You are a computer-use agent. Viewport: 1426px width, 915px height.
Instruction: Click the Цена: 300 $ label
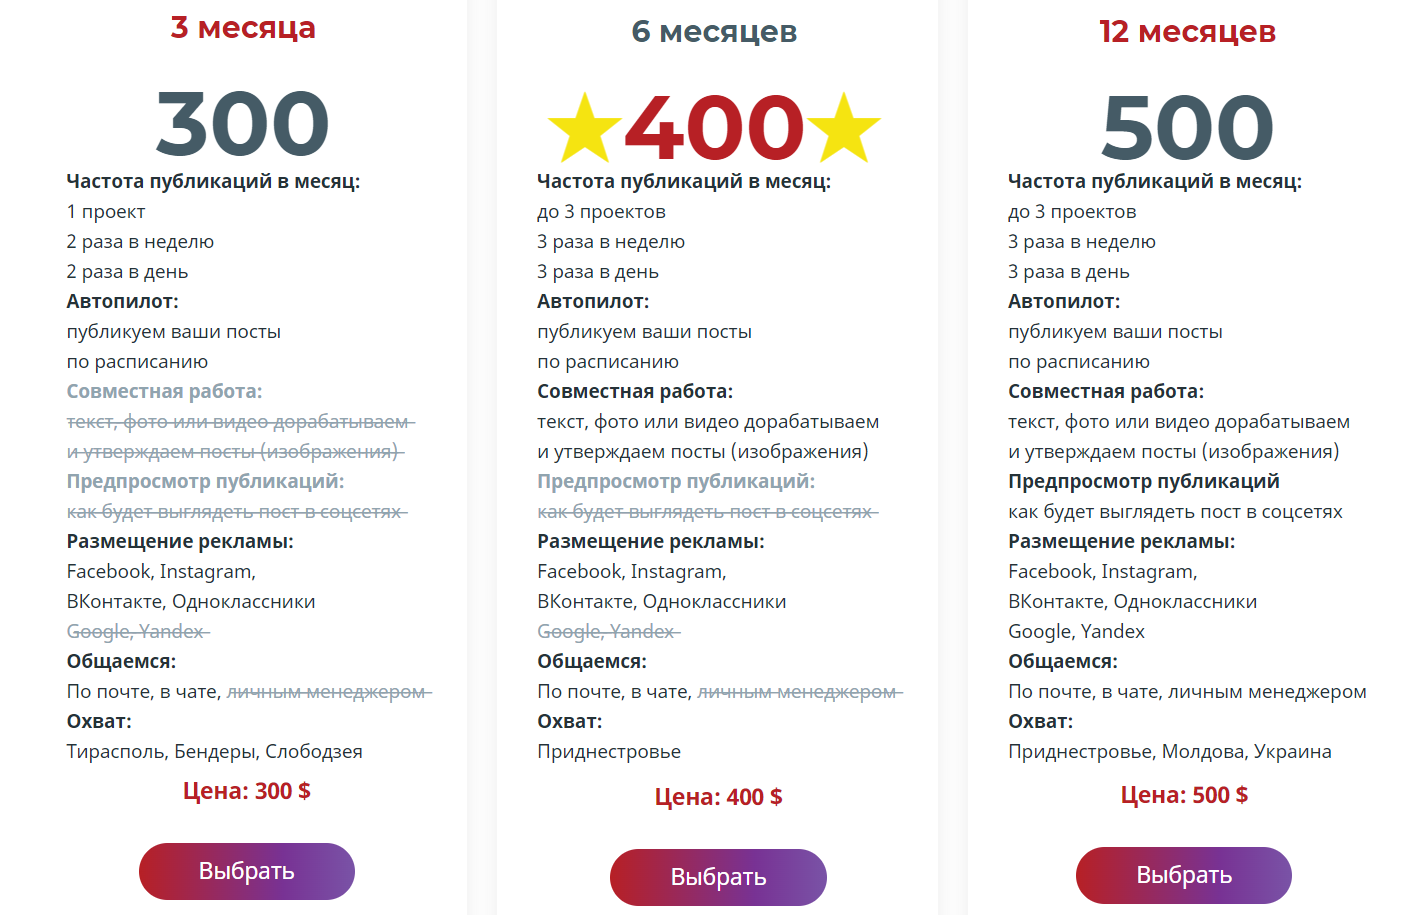pyautogui.click(x=246, y=791)
